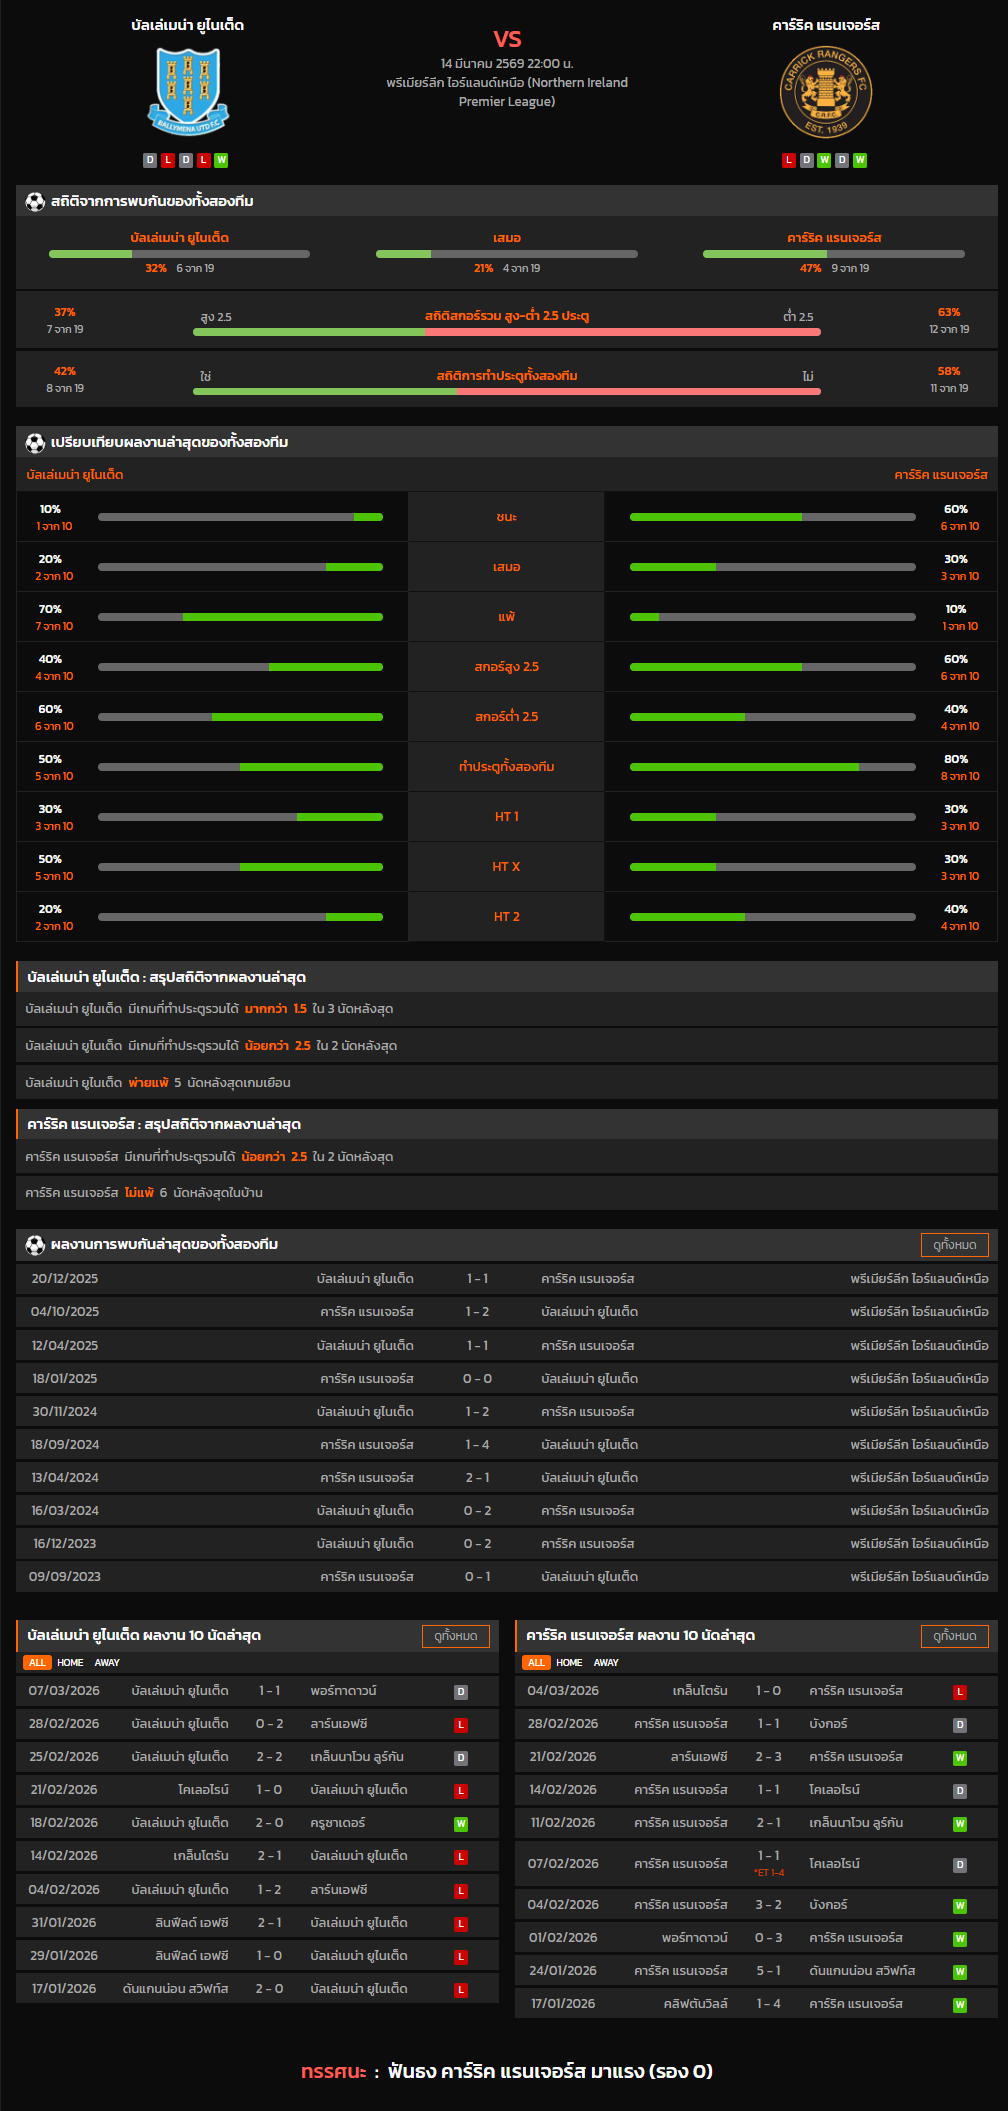Click the Ballymena United club crest
Image resolution: width=1008 pixels, height=2111 pixels.
(188, 92)
